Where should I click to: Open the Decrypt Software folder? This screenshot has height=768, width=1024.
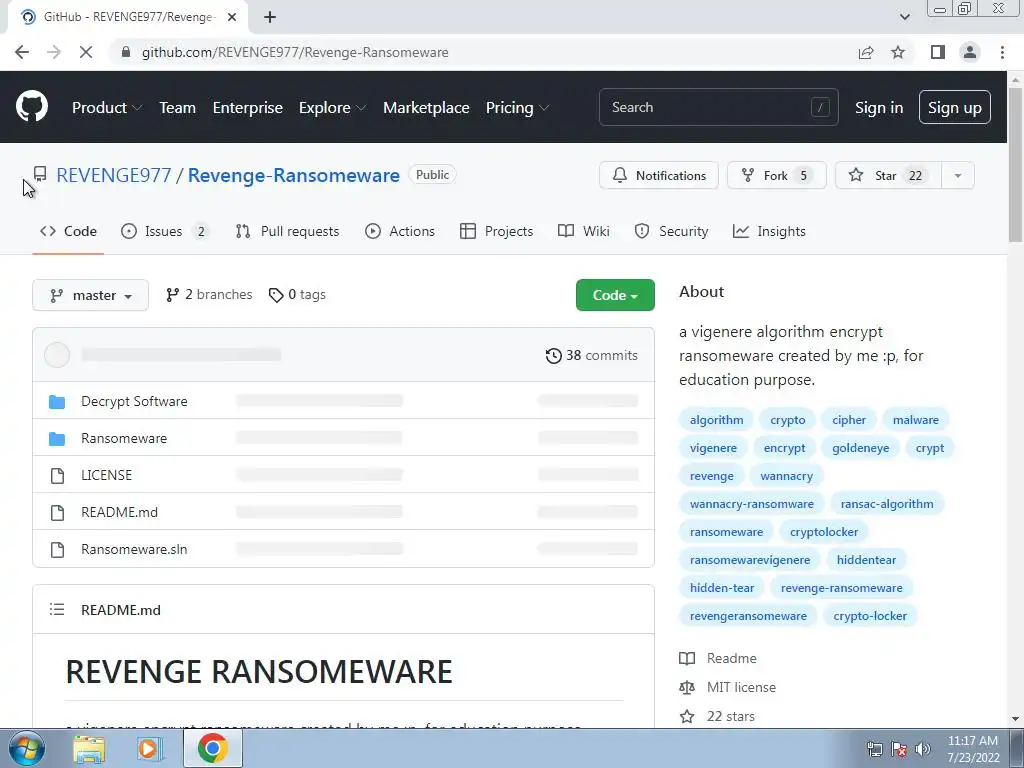click(134, 401)
